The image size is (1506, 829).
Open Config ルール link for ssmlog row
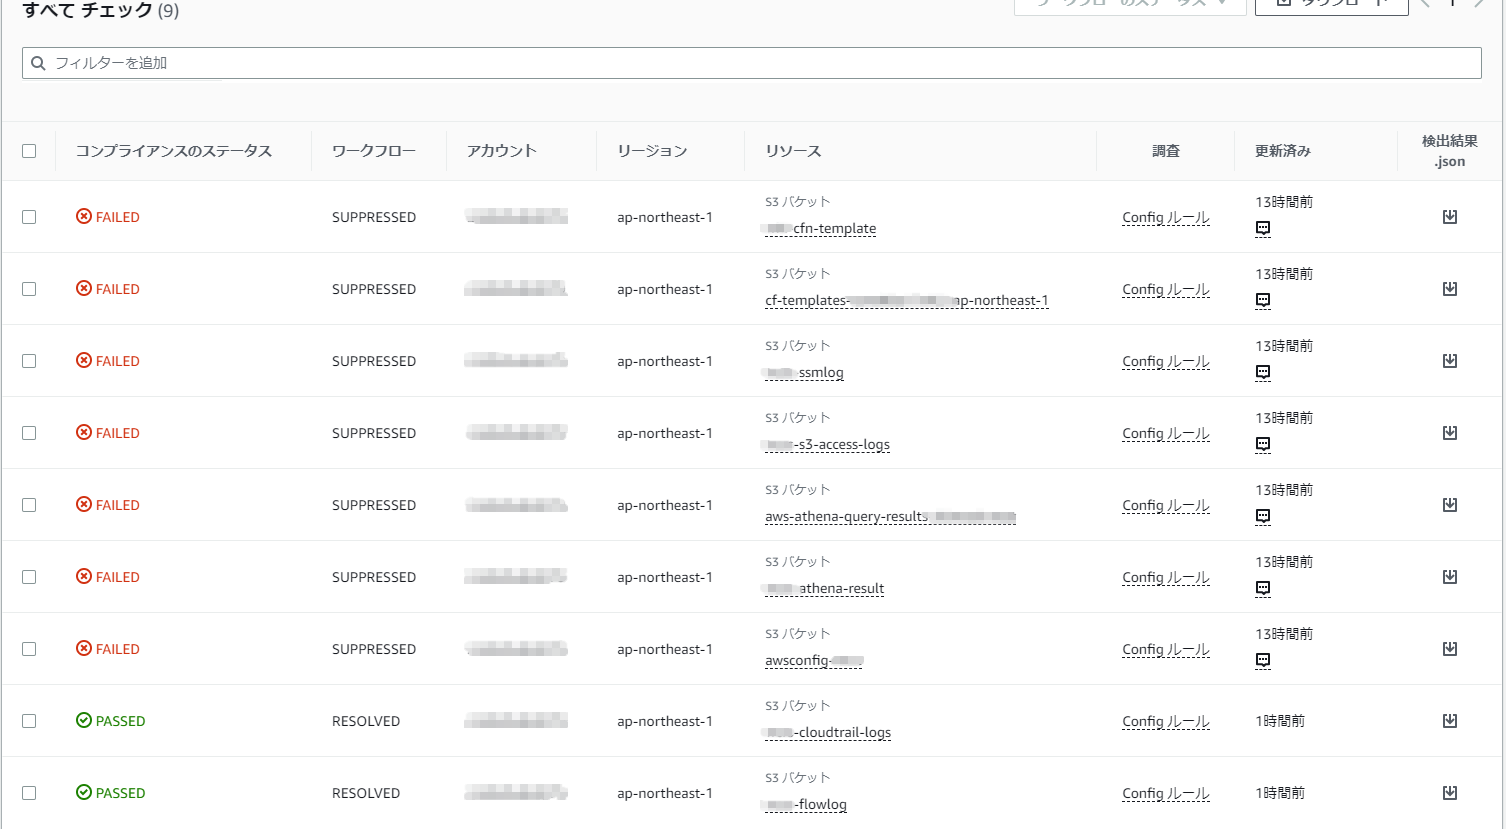tap(1166, 361)
